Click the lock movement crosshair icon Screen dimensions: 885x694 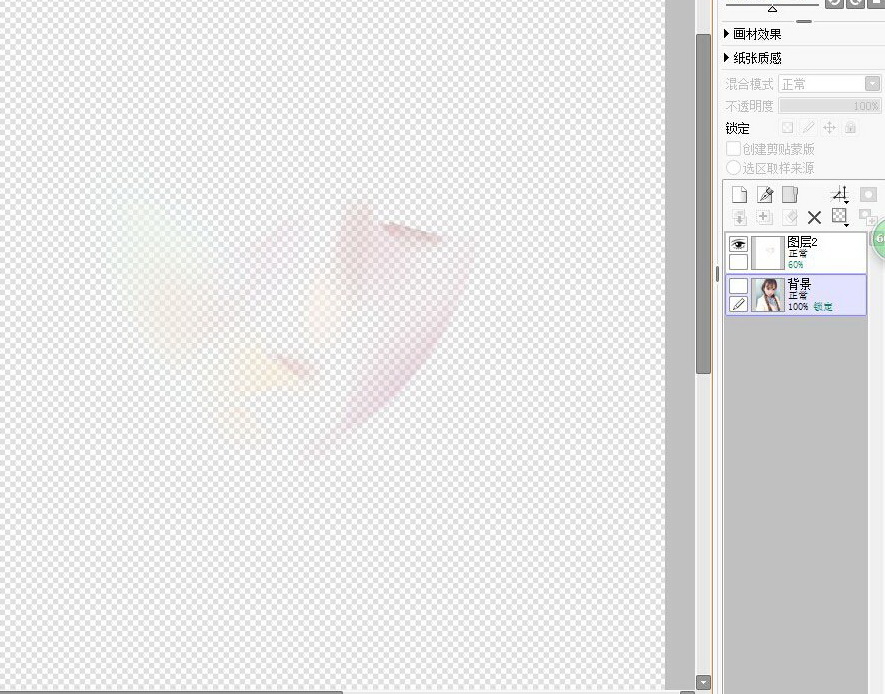click(829, 128)
